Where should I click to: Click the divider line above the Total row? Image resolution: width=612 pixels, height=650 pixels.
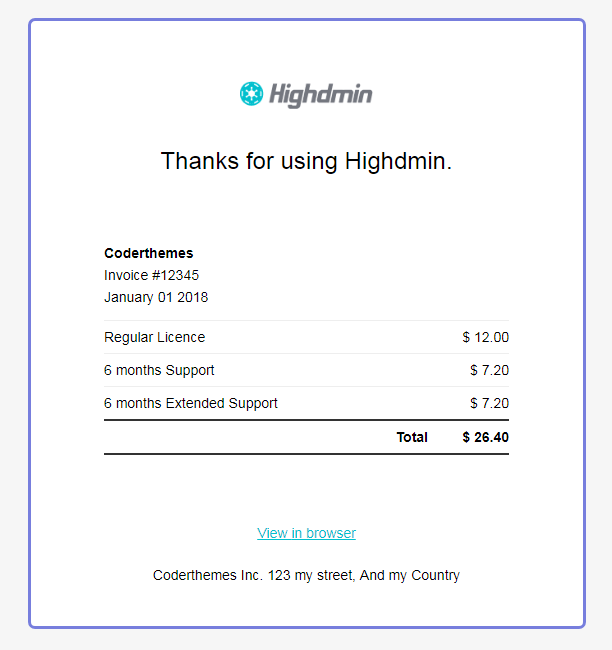(306, 420)
